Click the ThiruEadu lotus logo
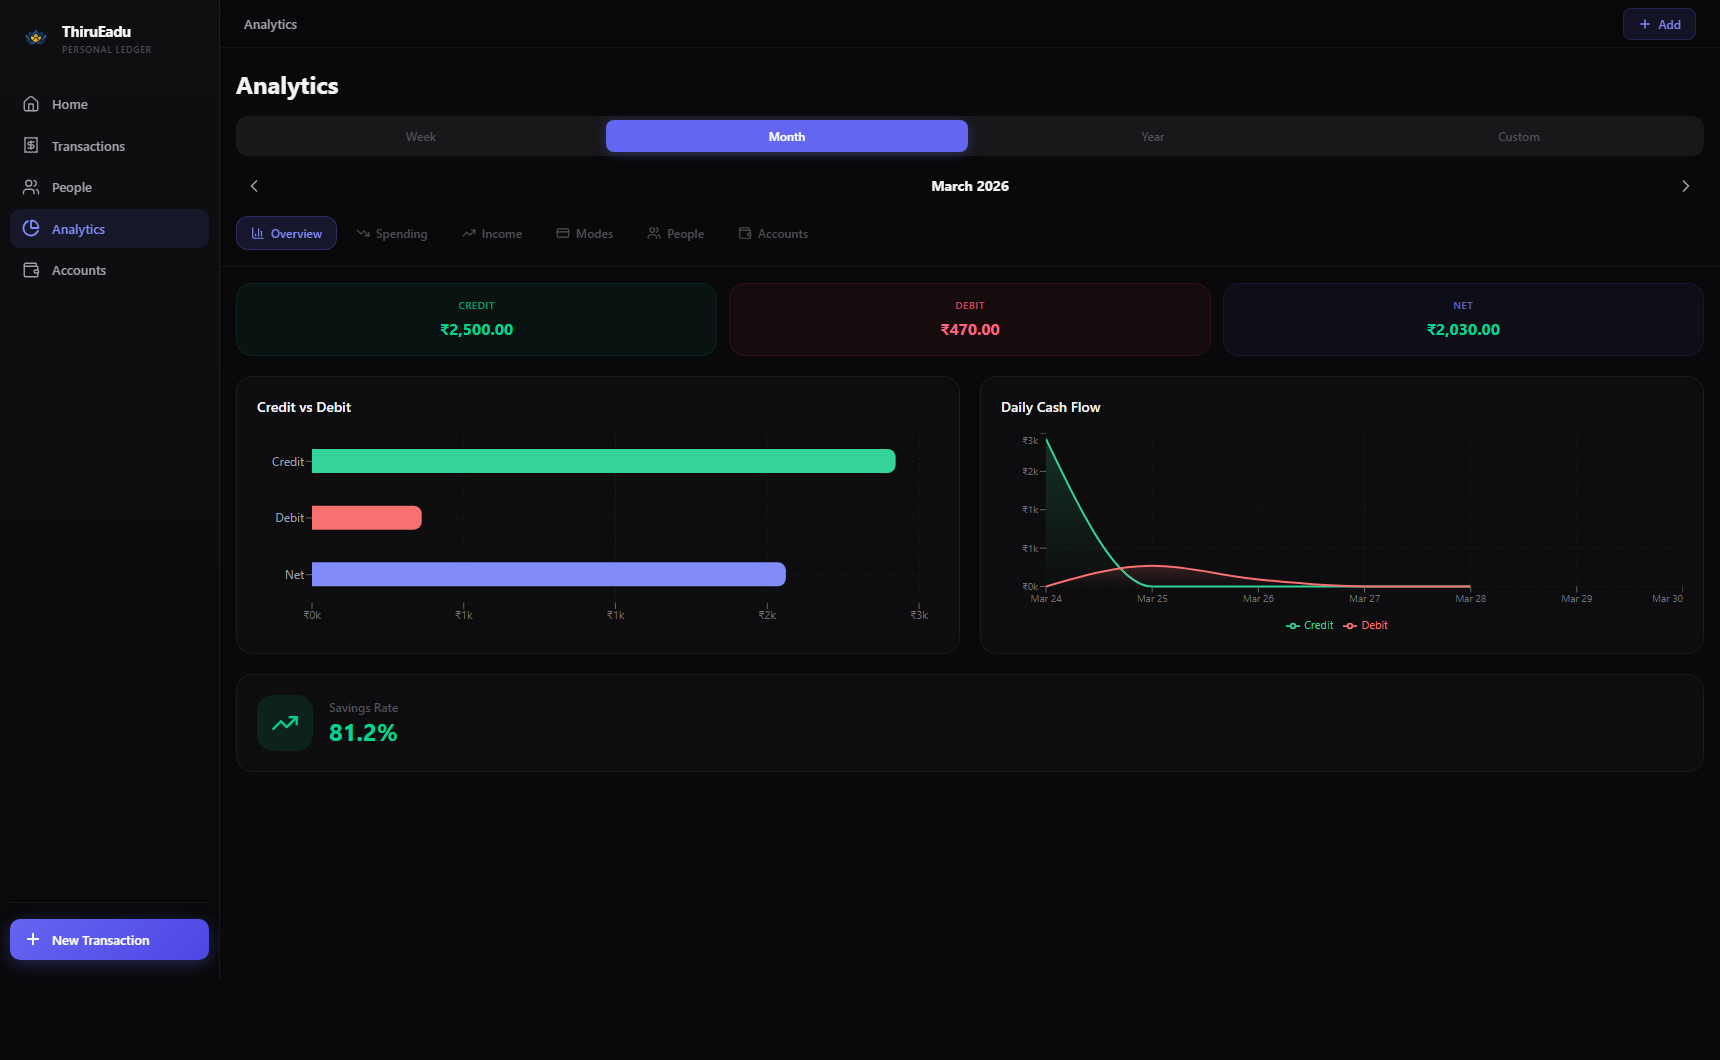The image size is (1720, 1060). 36,37
